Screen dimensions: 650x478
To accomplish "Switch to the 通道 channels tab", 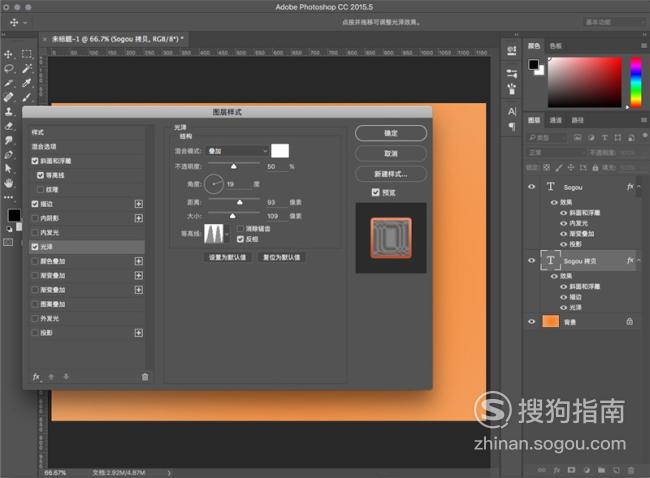I will click(x=555, y=120).
